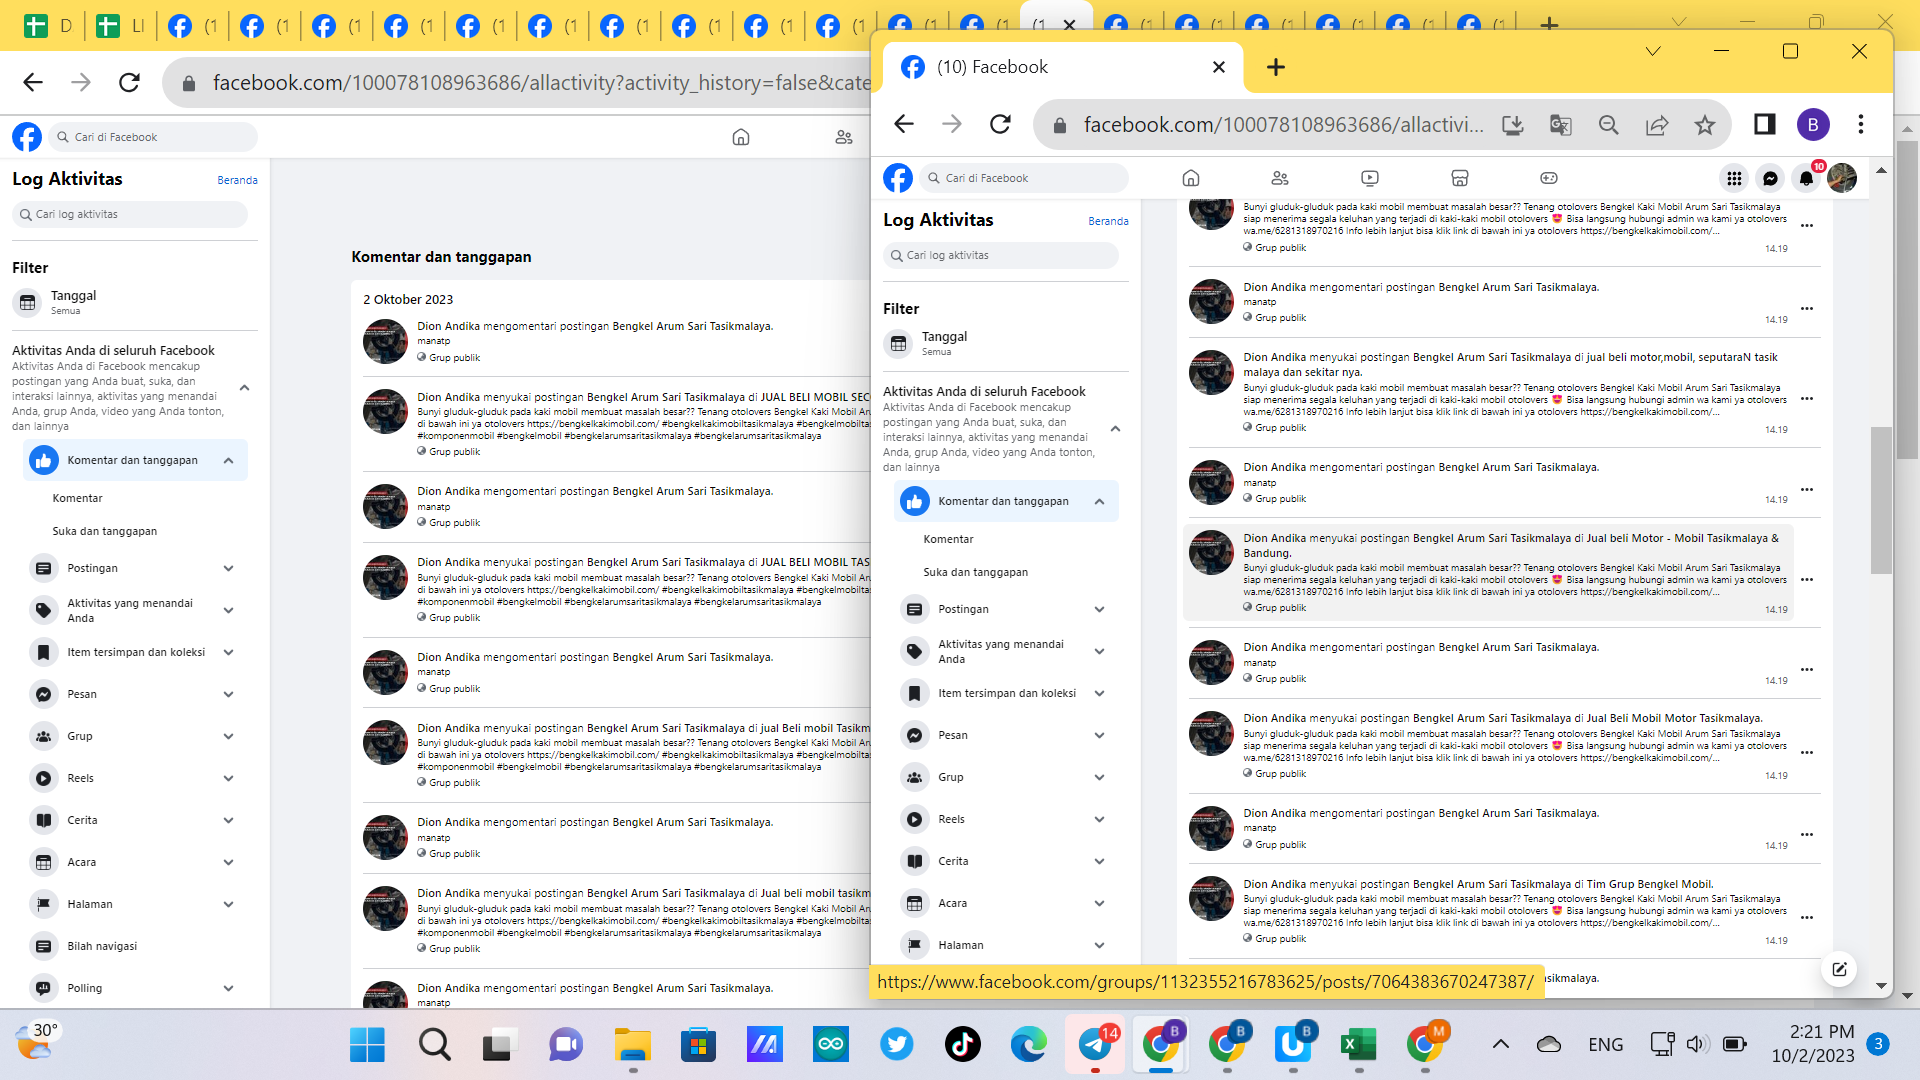This screenshot has width=1920, height=1080.
Task: Expand Postingan section in front window
Action: pyautogui.click(x=1100, y=609)
